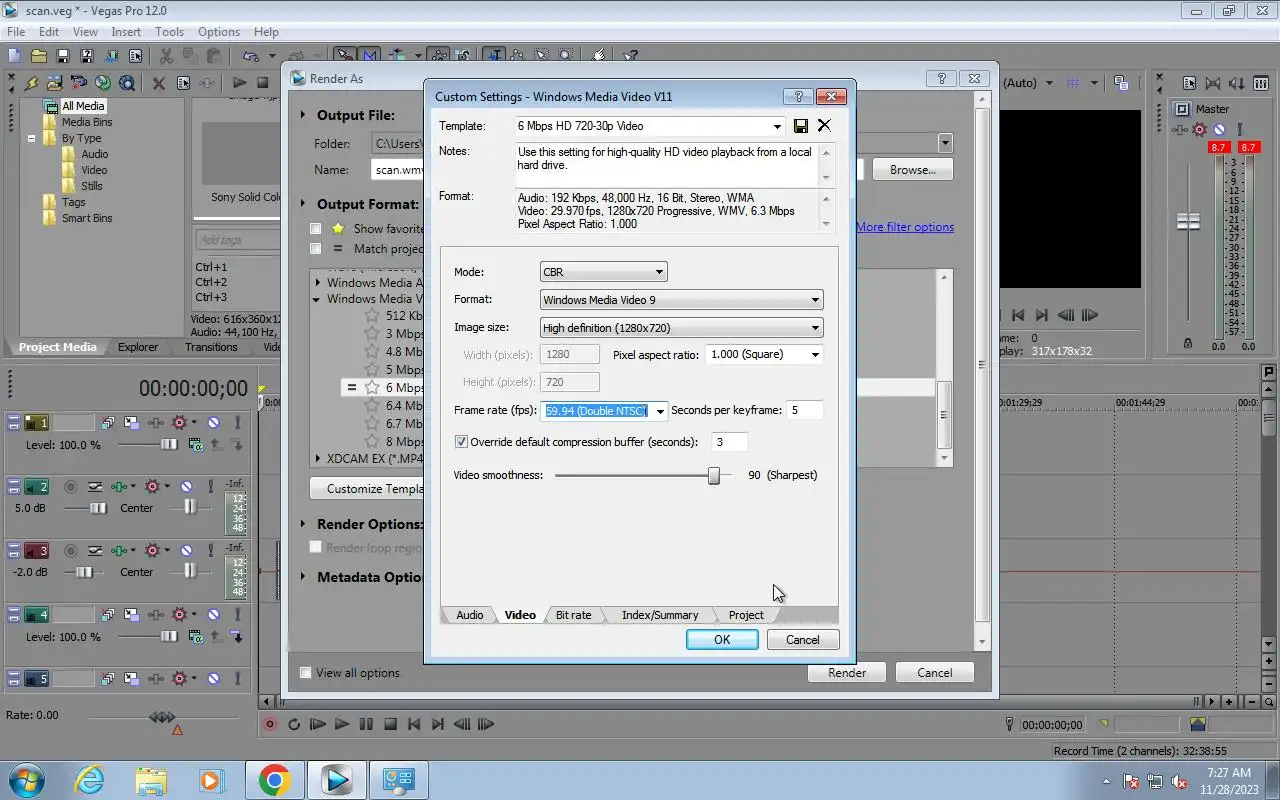The width and height of the screenshot is (1280, 800).
Task: Open the Frame rate dropdown arrow
Action: (x=660, y=411)
